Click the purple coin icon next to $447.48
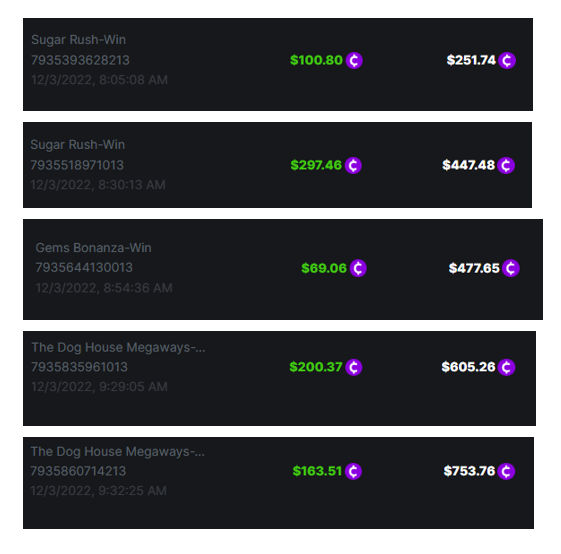561x554 pixels. [x=506, y=165]
